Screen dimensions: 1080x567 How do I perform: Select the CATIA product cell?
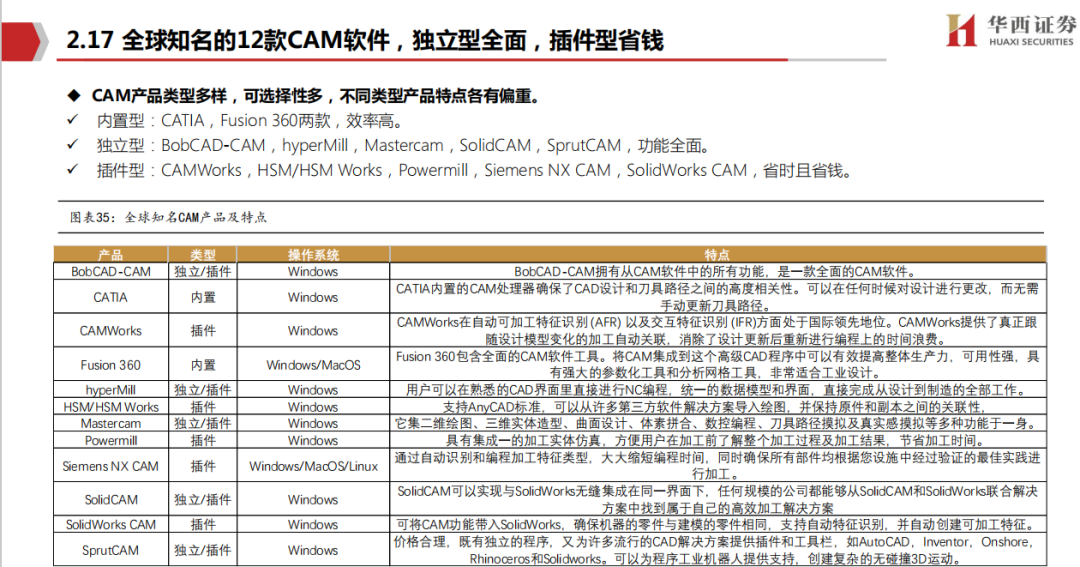[111, 297]
